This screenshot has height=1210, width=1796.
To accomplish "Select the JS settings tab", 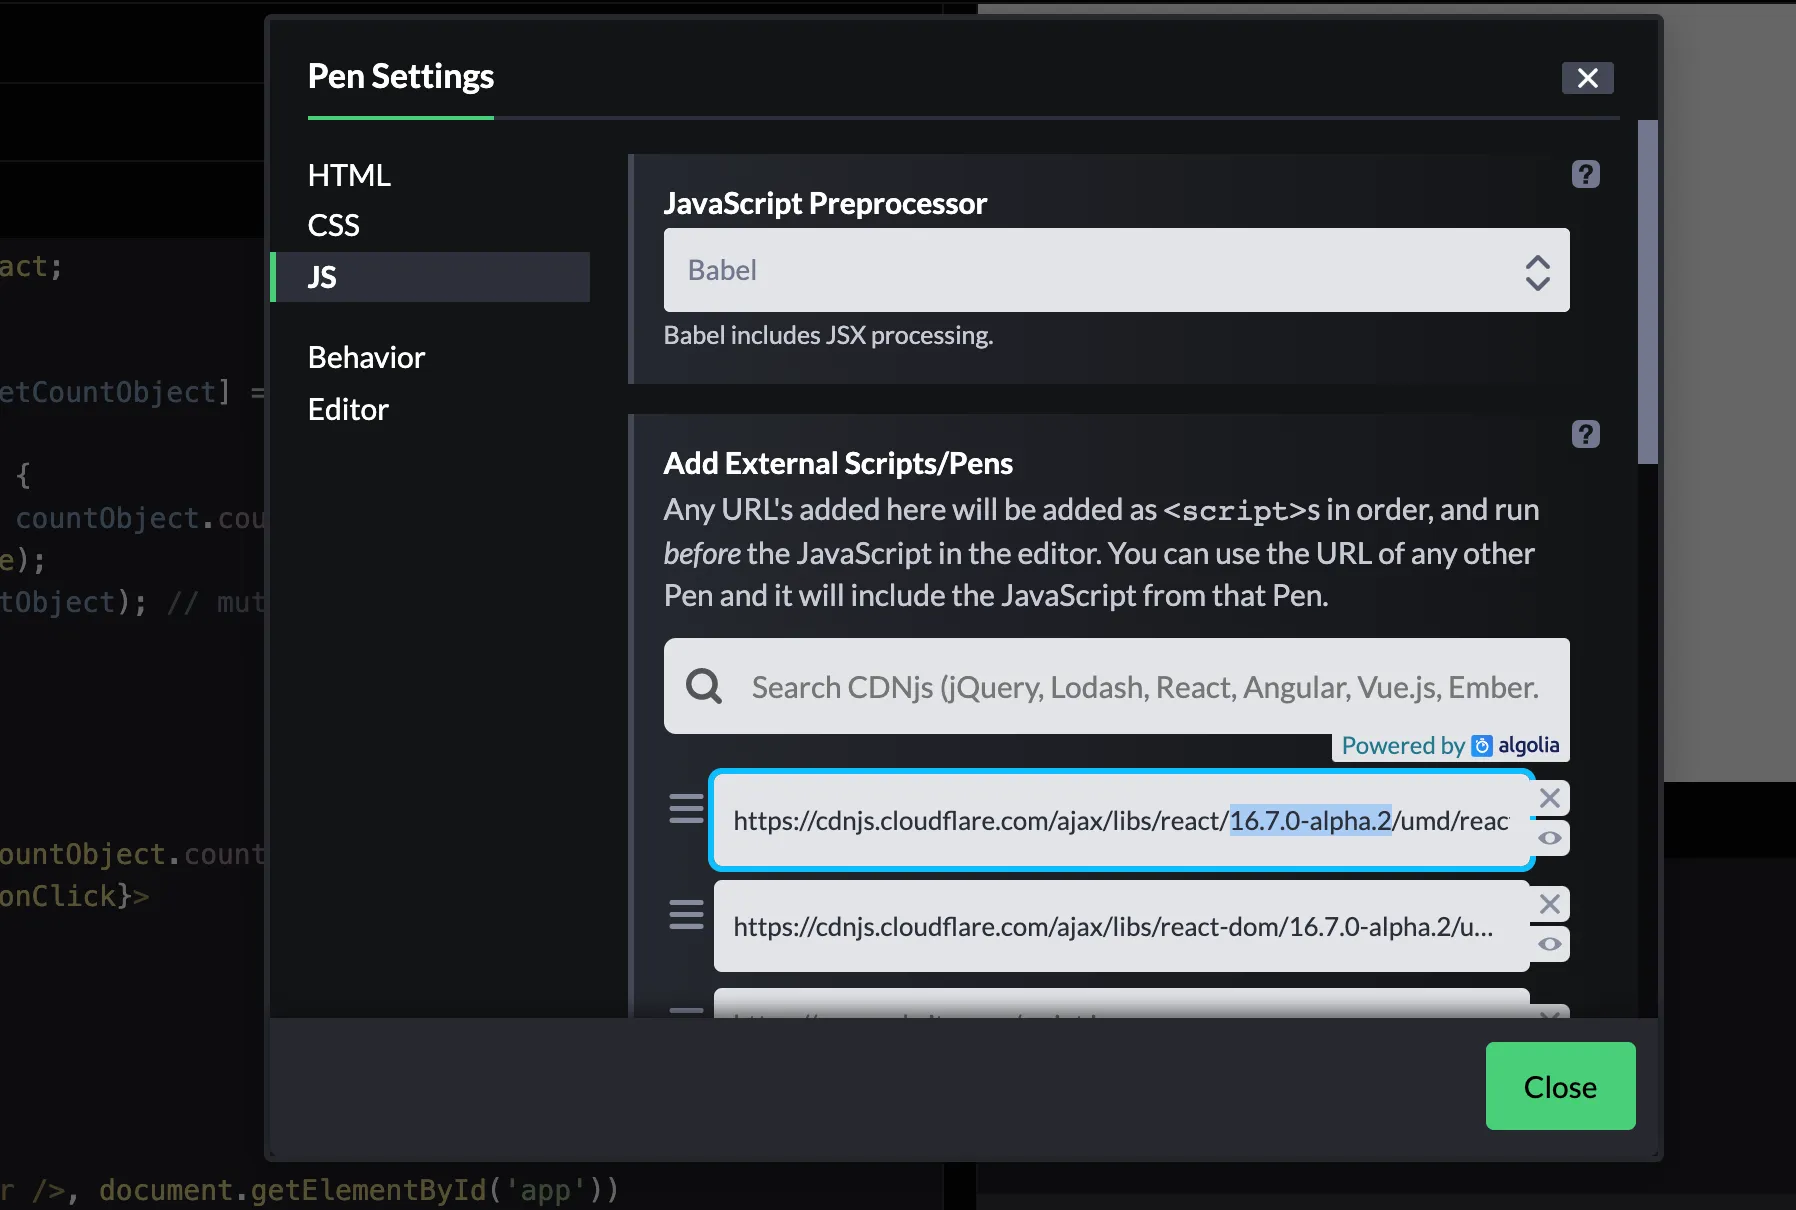I will coord(322,277).
